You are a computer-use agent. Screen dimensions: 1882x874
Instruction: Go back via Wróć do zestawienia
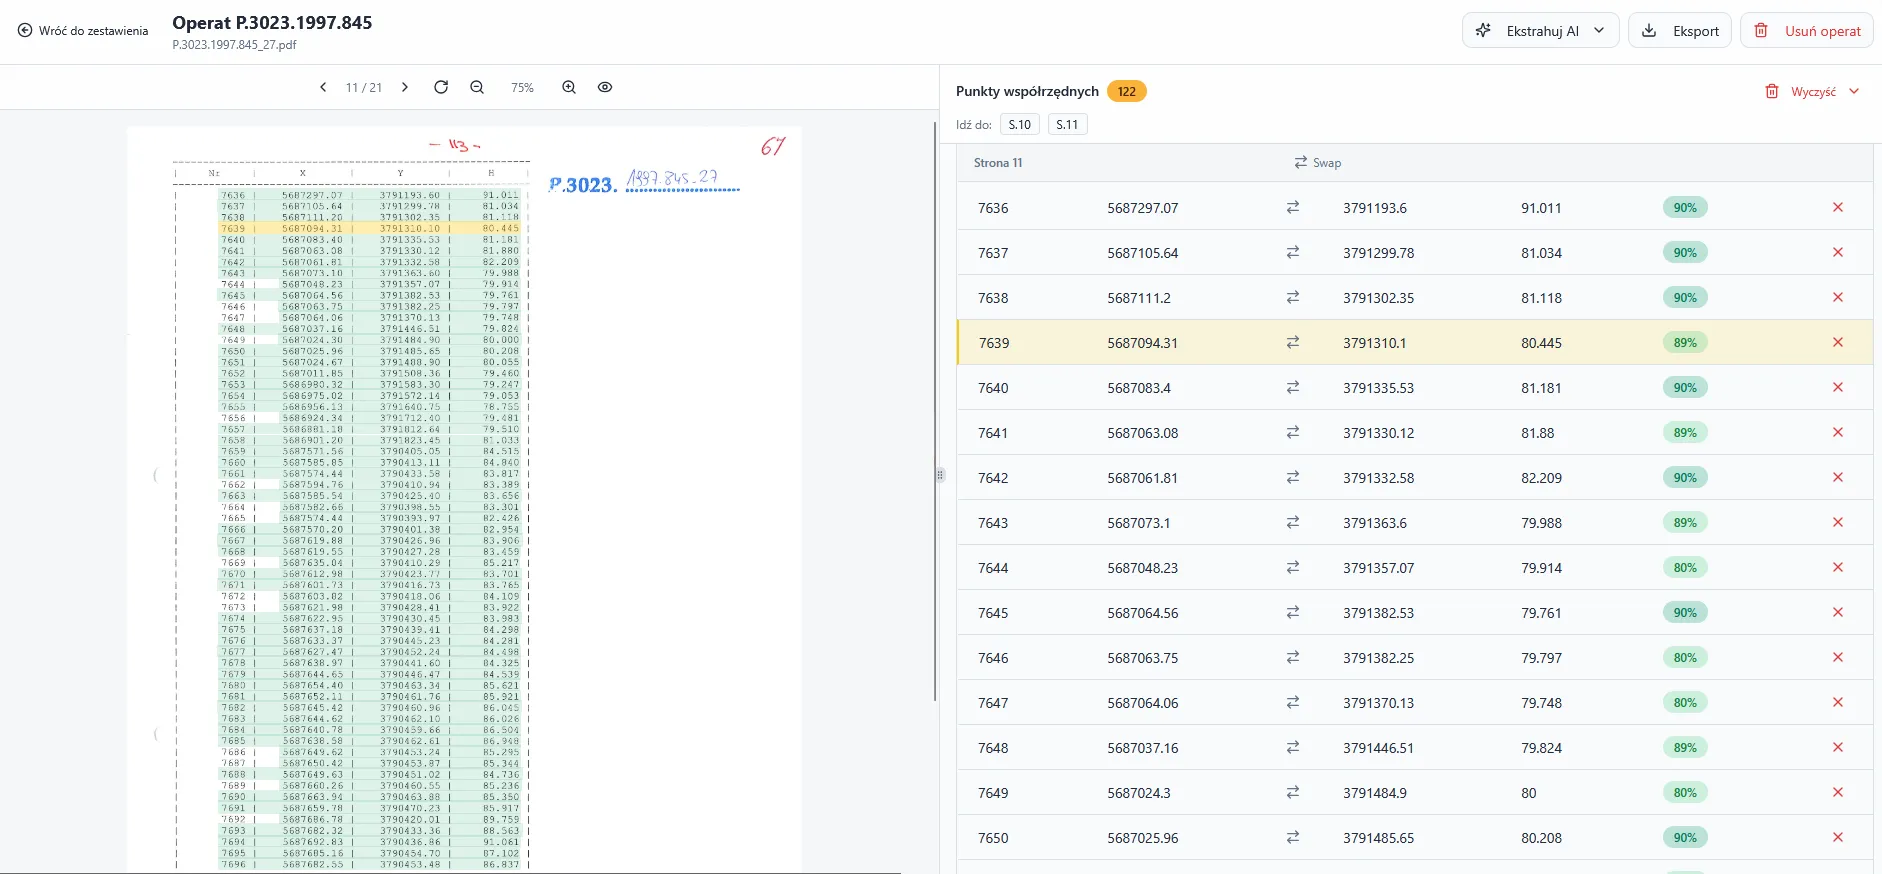[83, 31]
